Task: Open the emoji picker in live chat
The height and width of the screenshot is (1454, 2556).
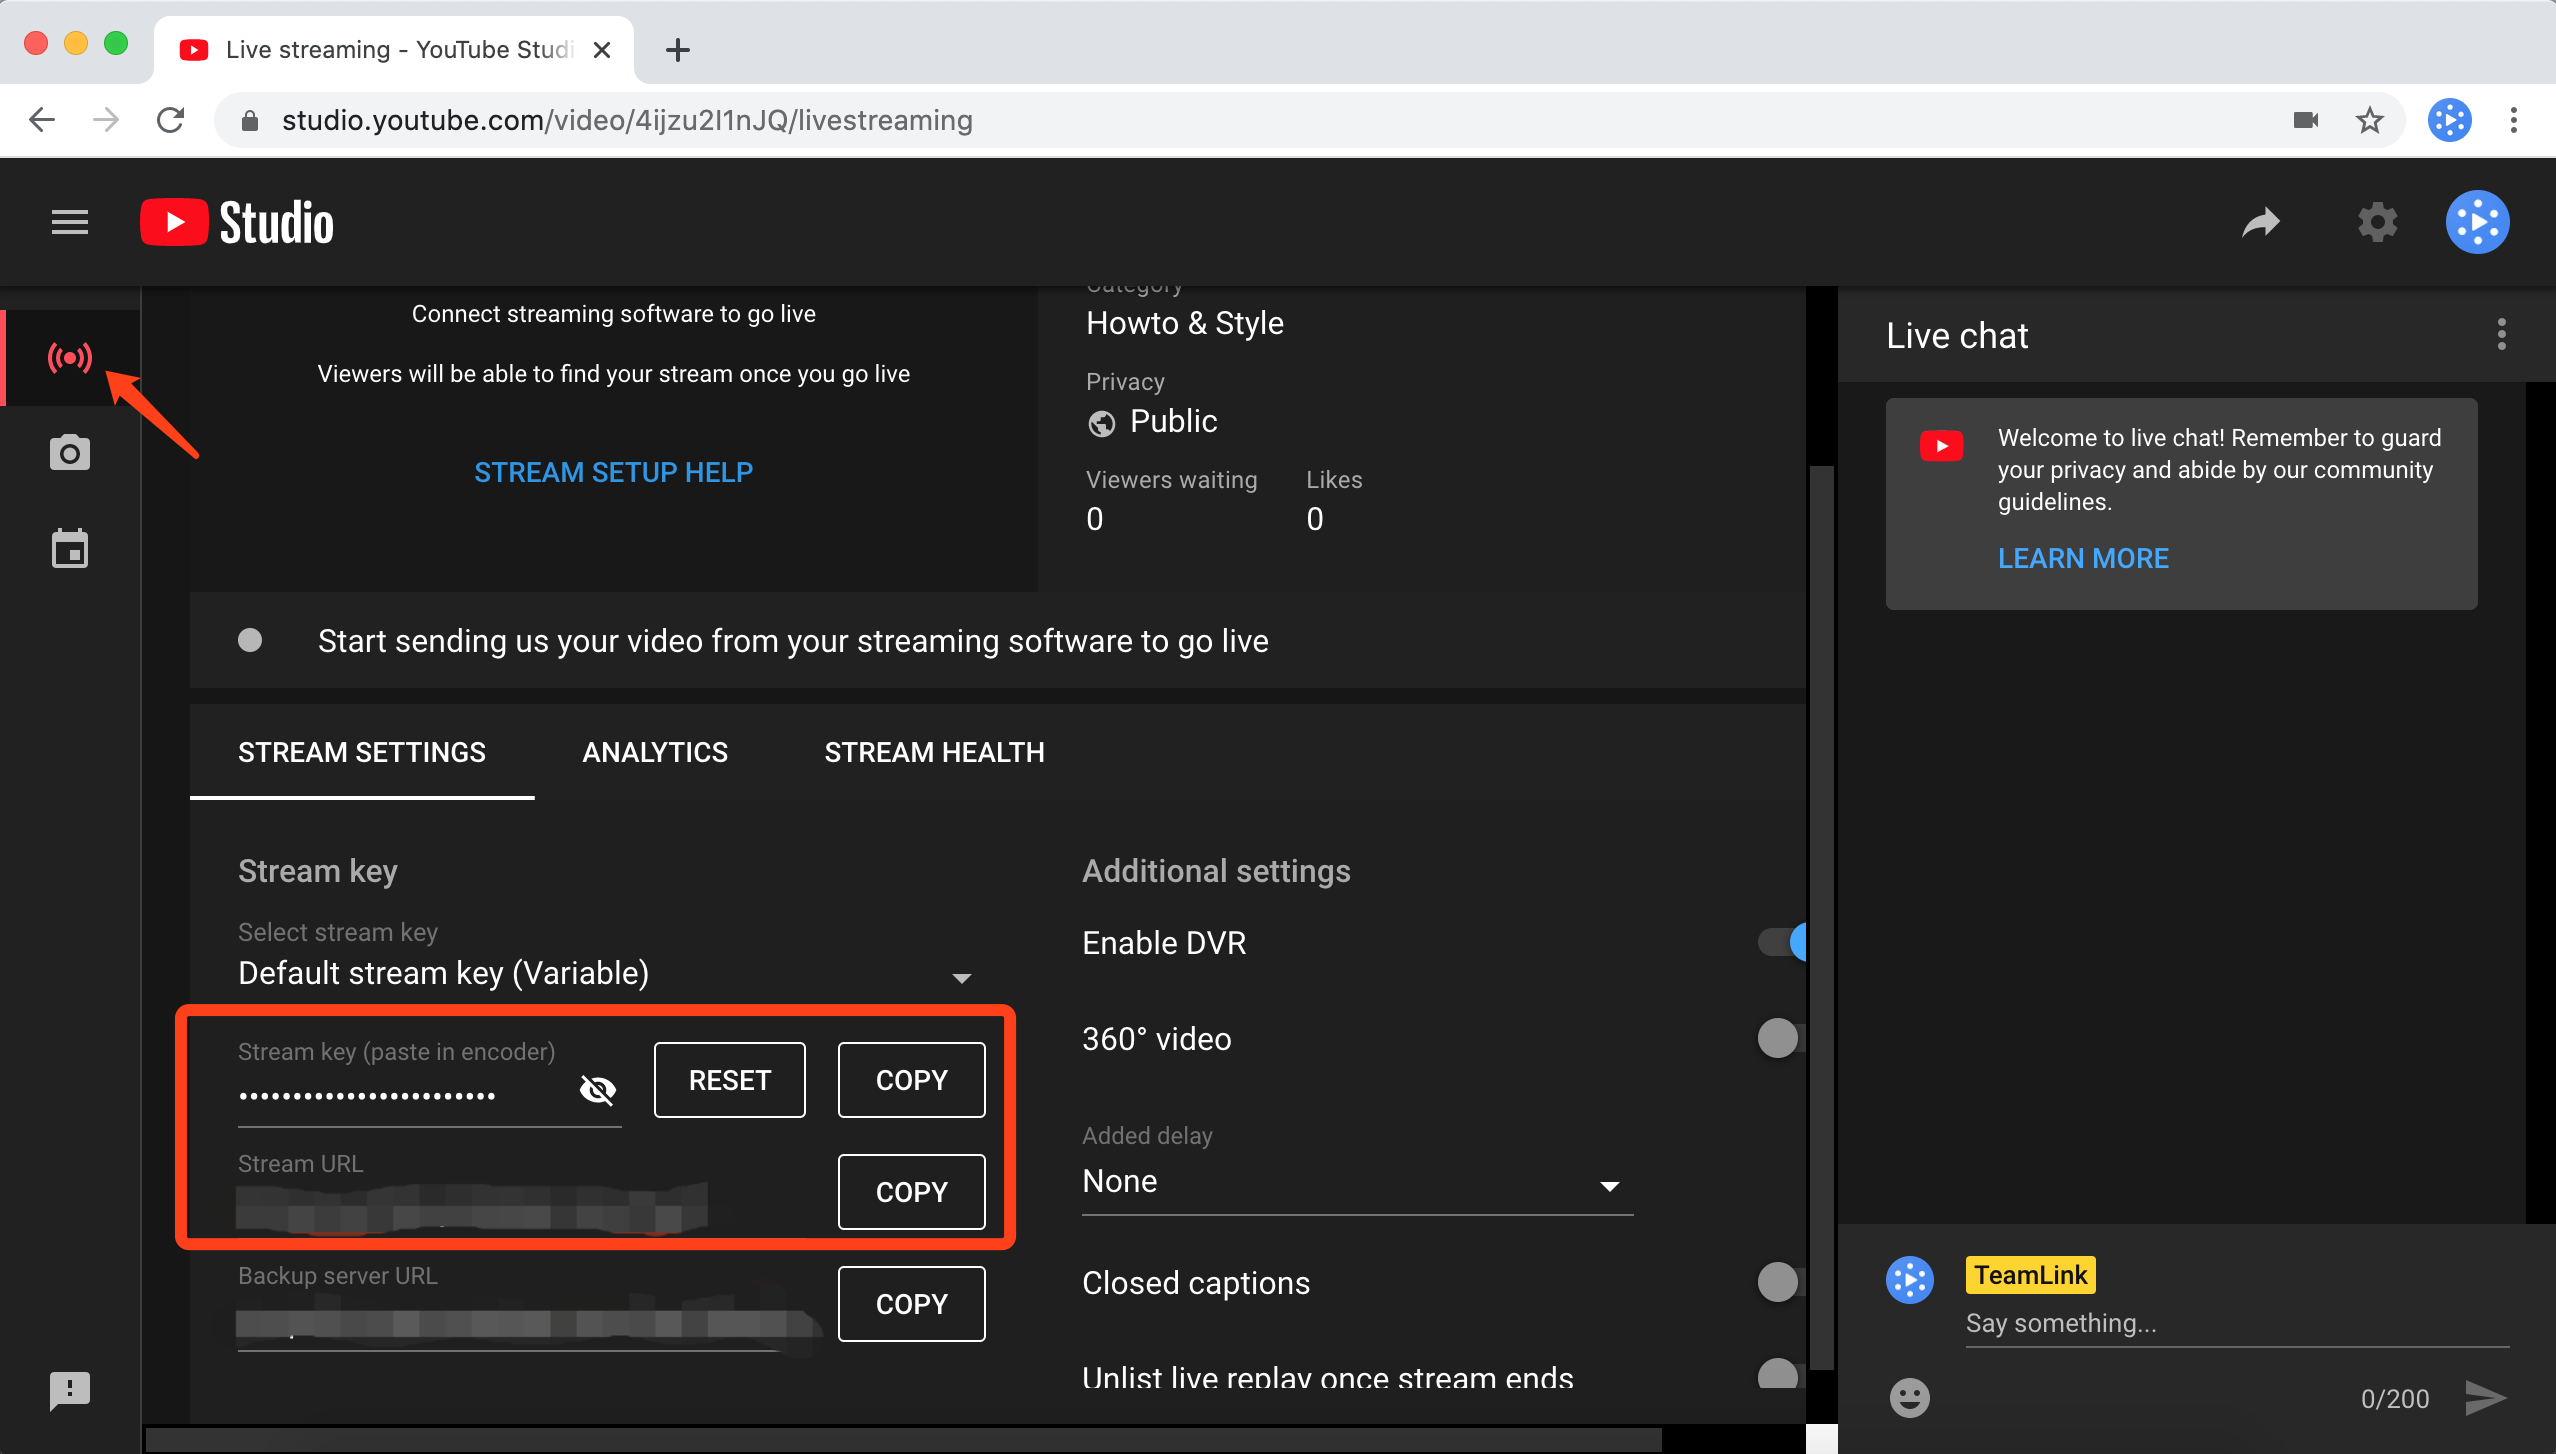Action: (x=1909, y=1397)
